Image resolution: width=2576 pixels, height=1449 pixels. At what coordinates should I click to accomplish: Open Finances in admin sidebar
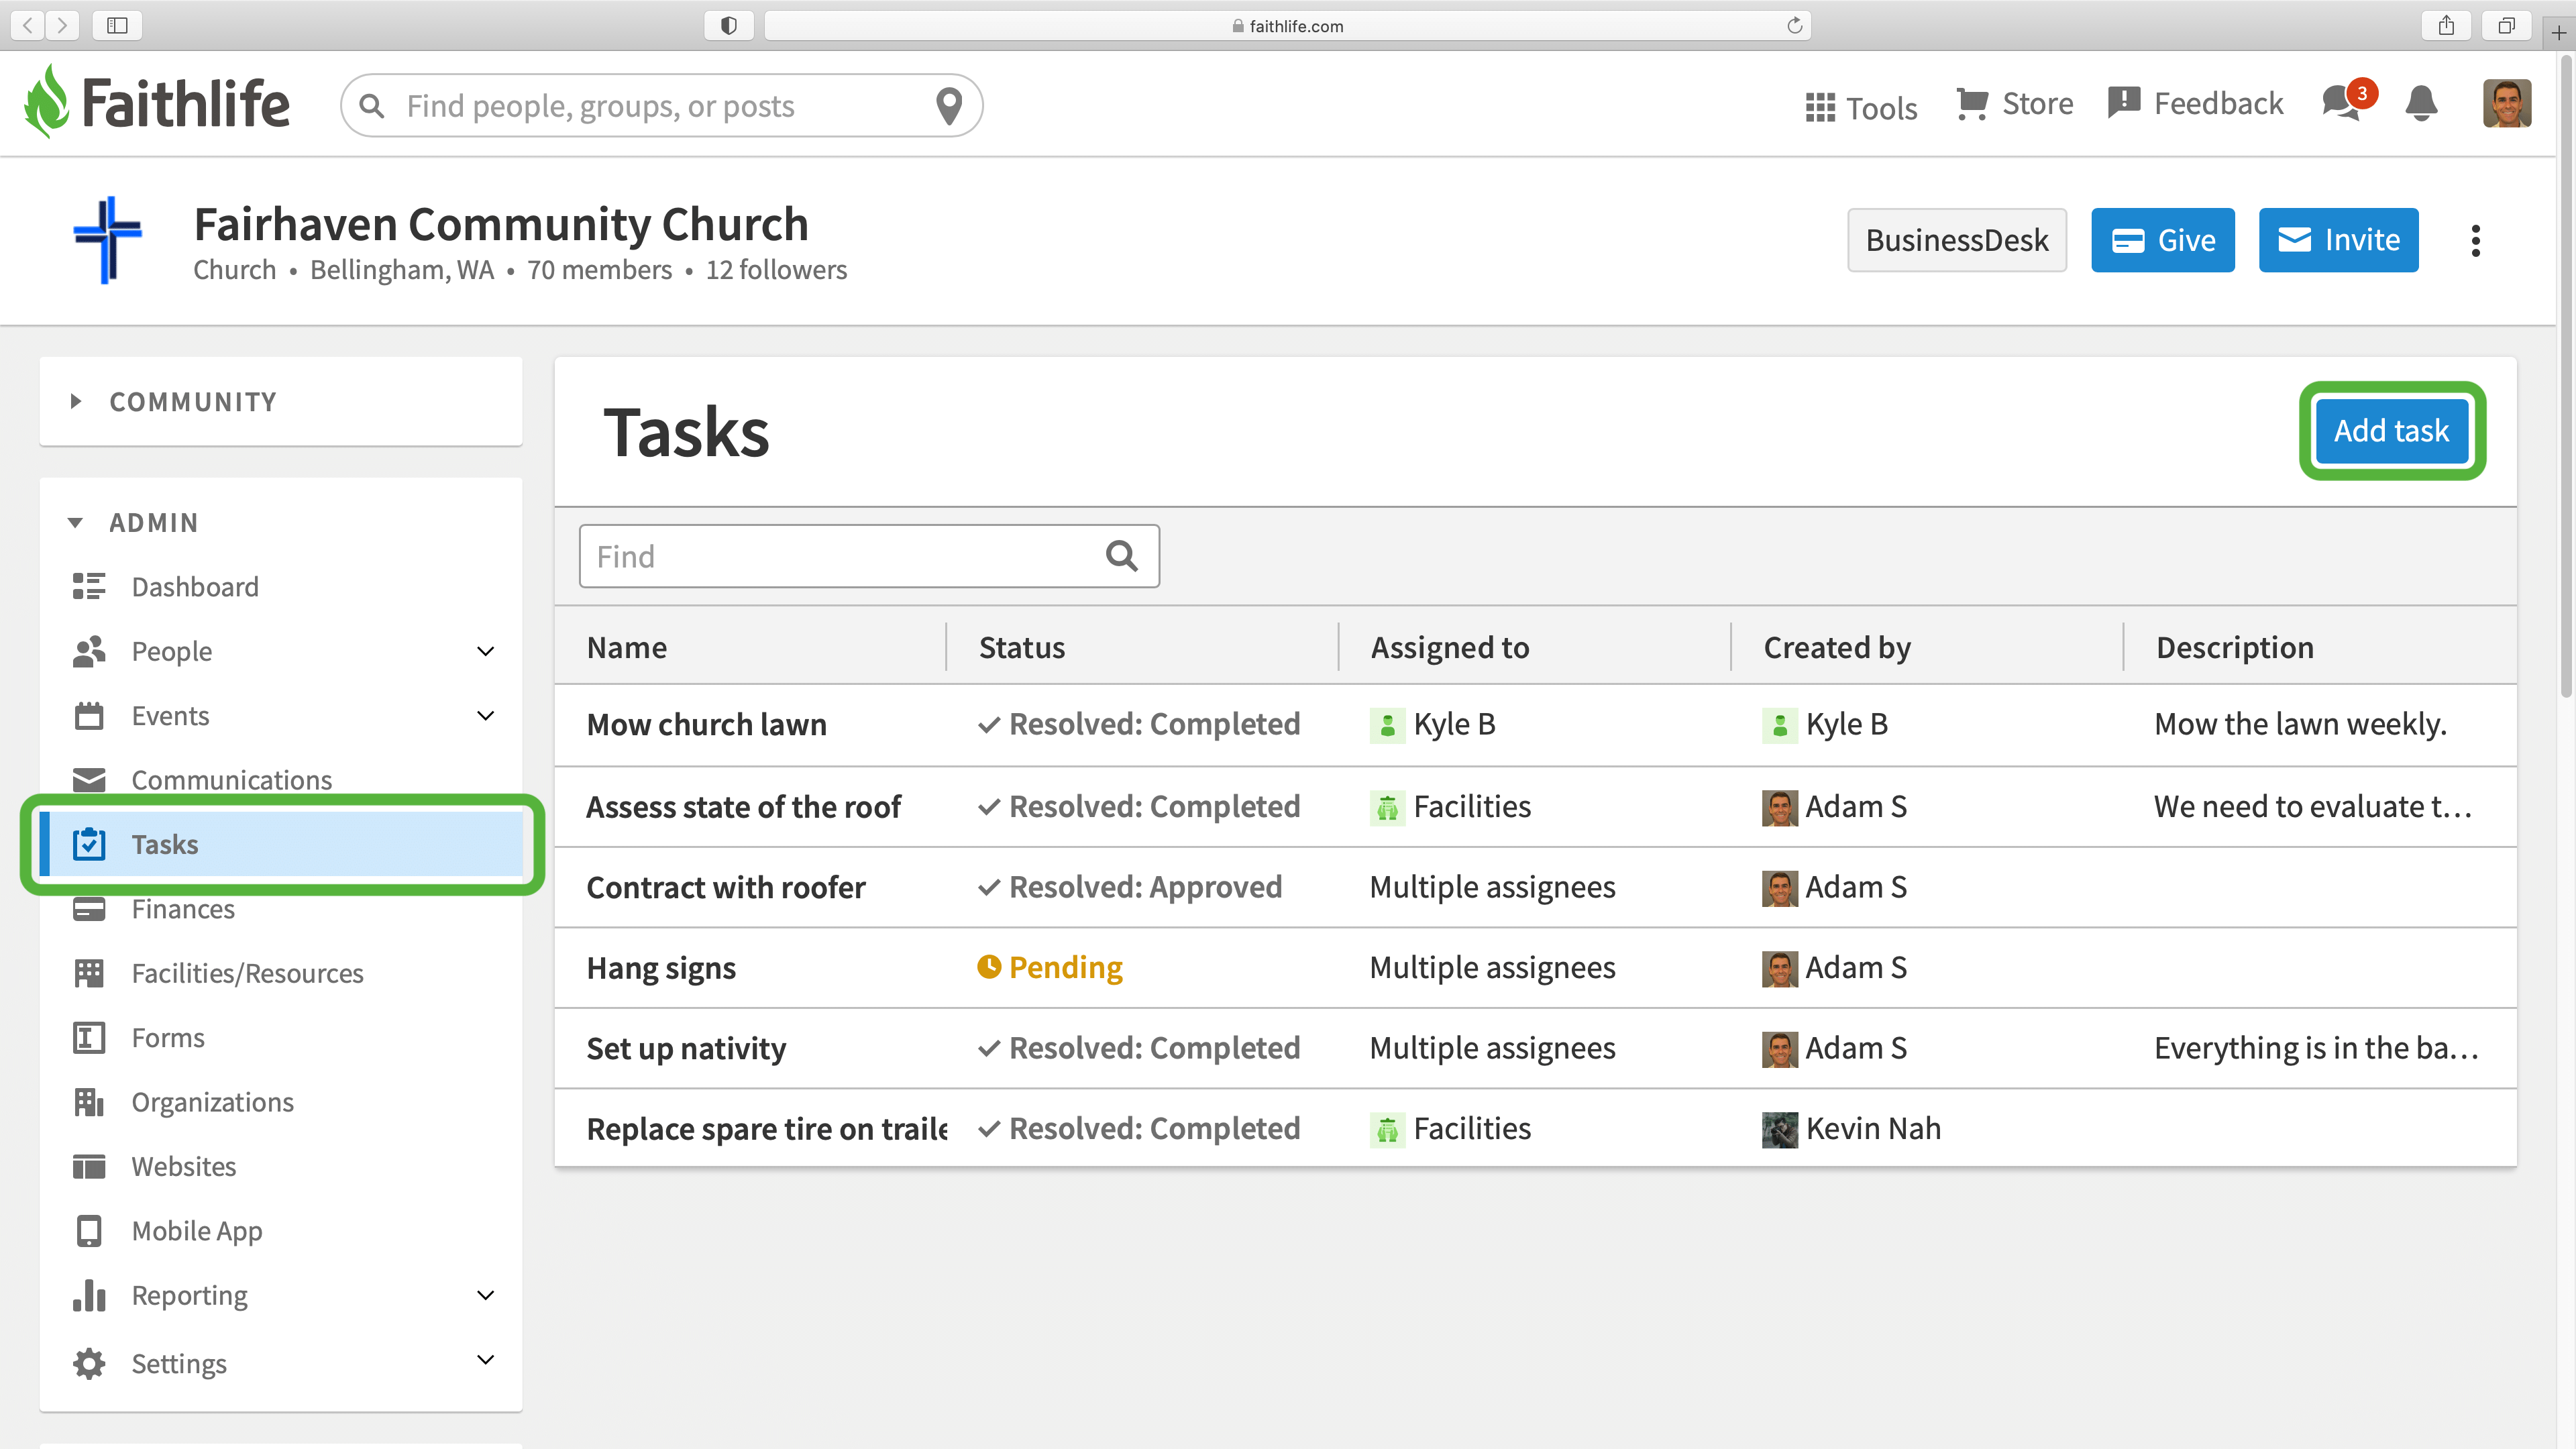(183, 909)
